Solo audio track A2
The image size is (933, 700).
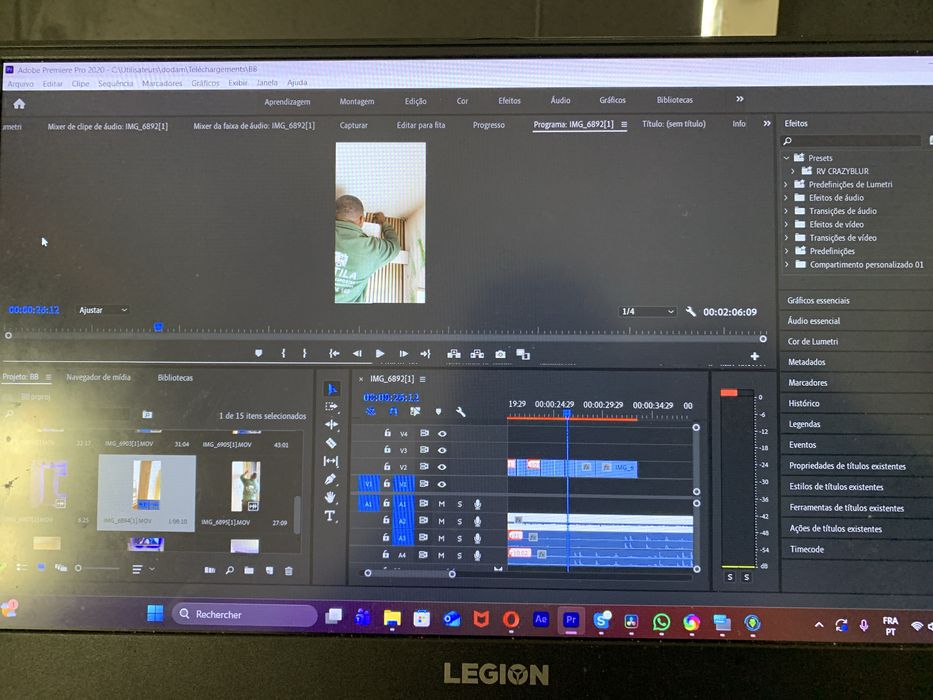[459, 521]
